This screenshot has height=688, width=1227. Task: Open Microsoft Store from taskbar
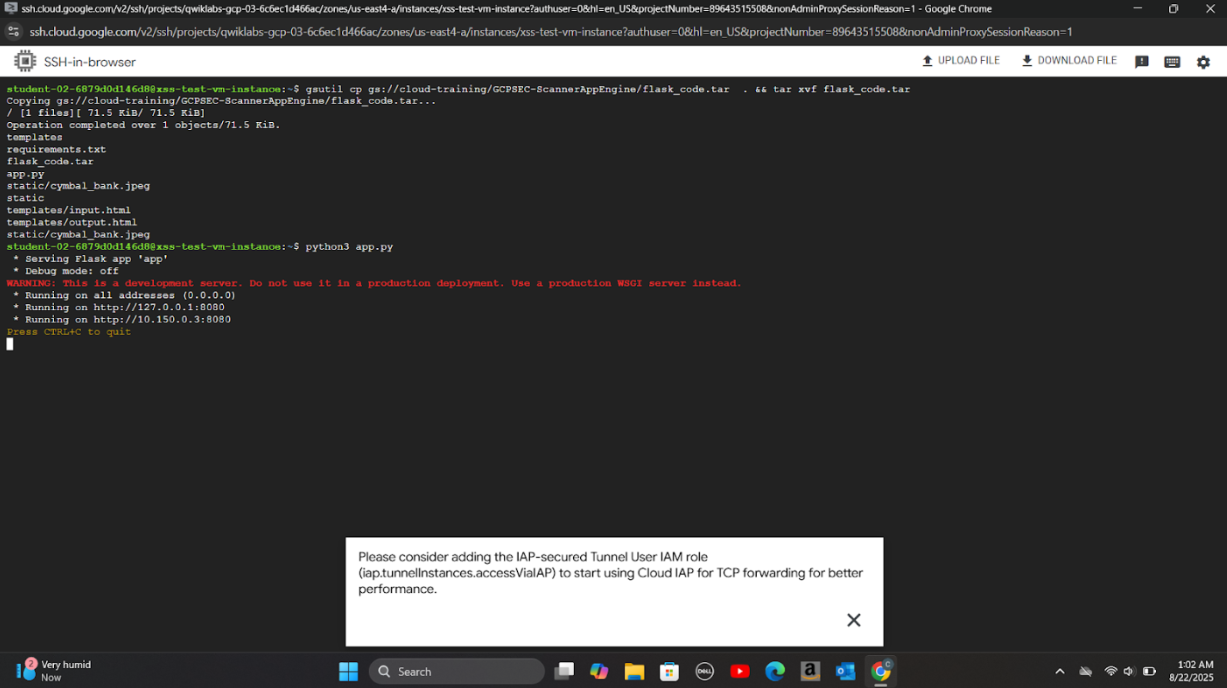pos(669,671)
